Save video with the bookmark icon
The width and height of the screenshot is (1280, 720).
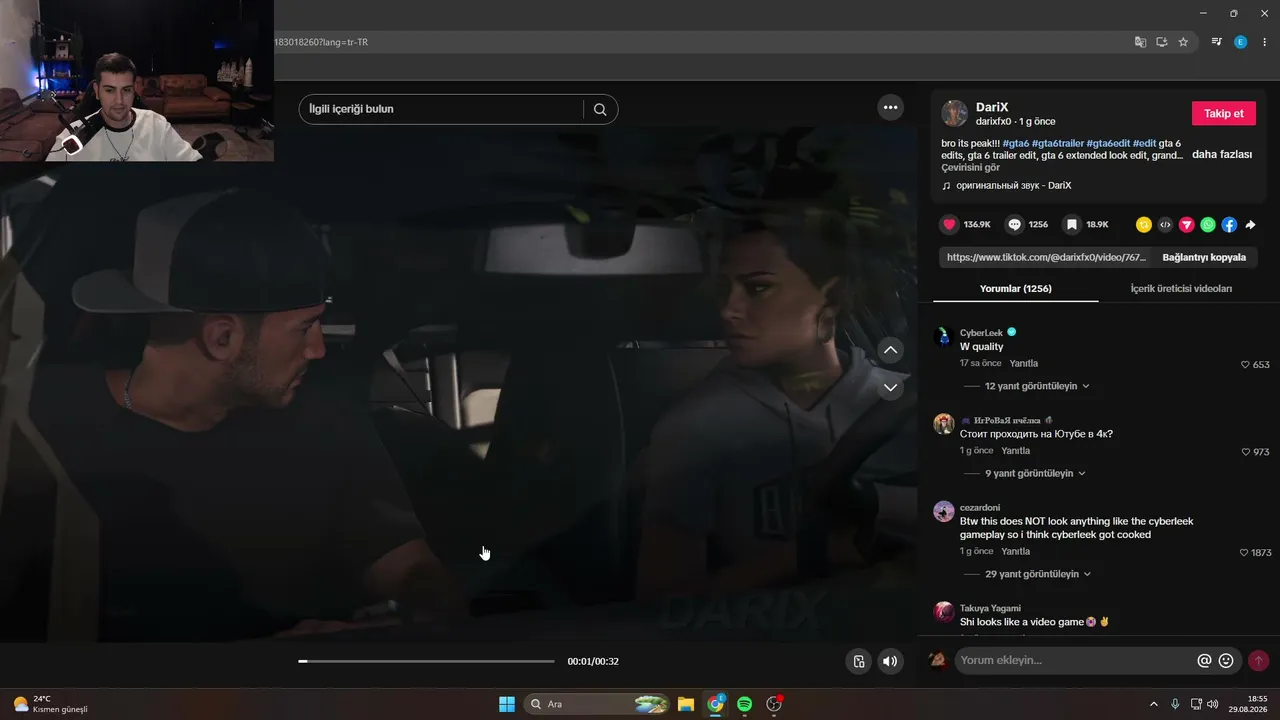pos(1071,225)
